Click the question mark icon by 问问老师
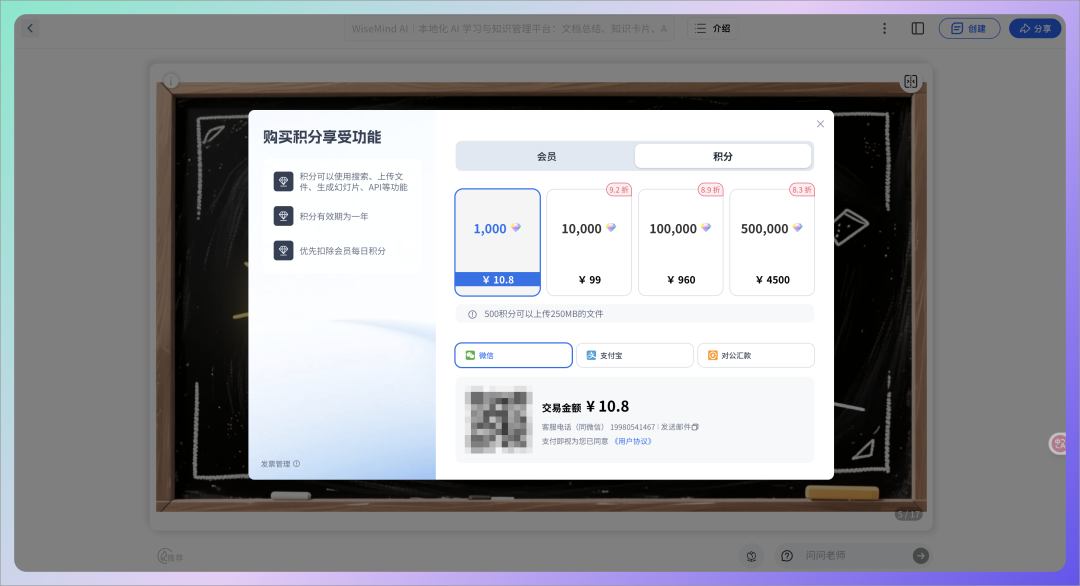The height and width of the screenshot is (586, 1080). [787, 556]
